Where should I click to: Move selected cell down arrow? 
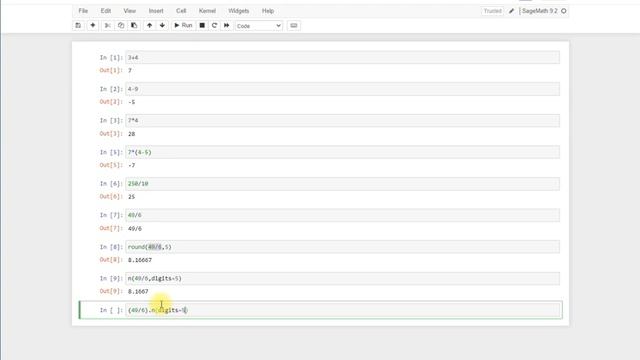click(x=162, y=25)
